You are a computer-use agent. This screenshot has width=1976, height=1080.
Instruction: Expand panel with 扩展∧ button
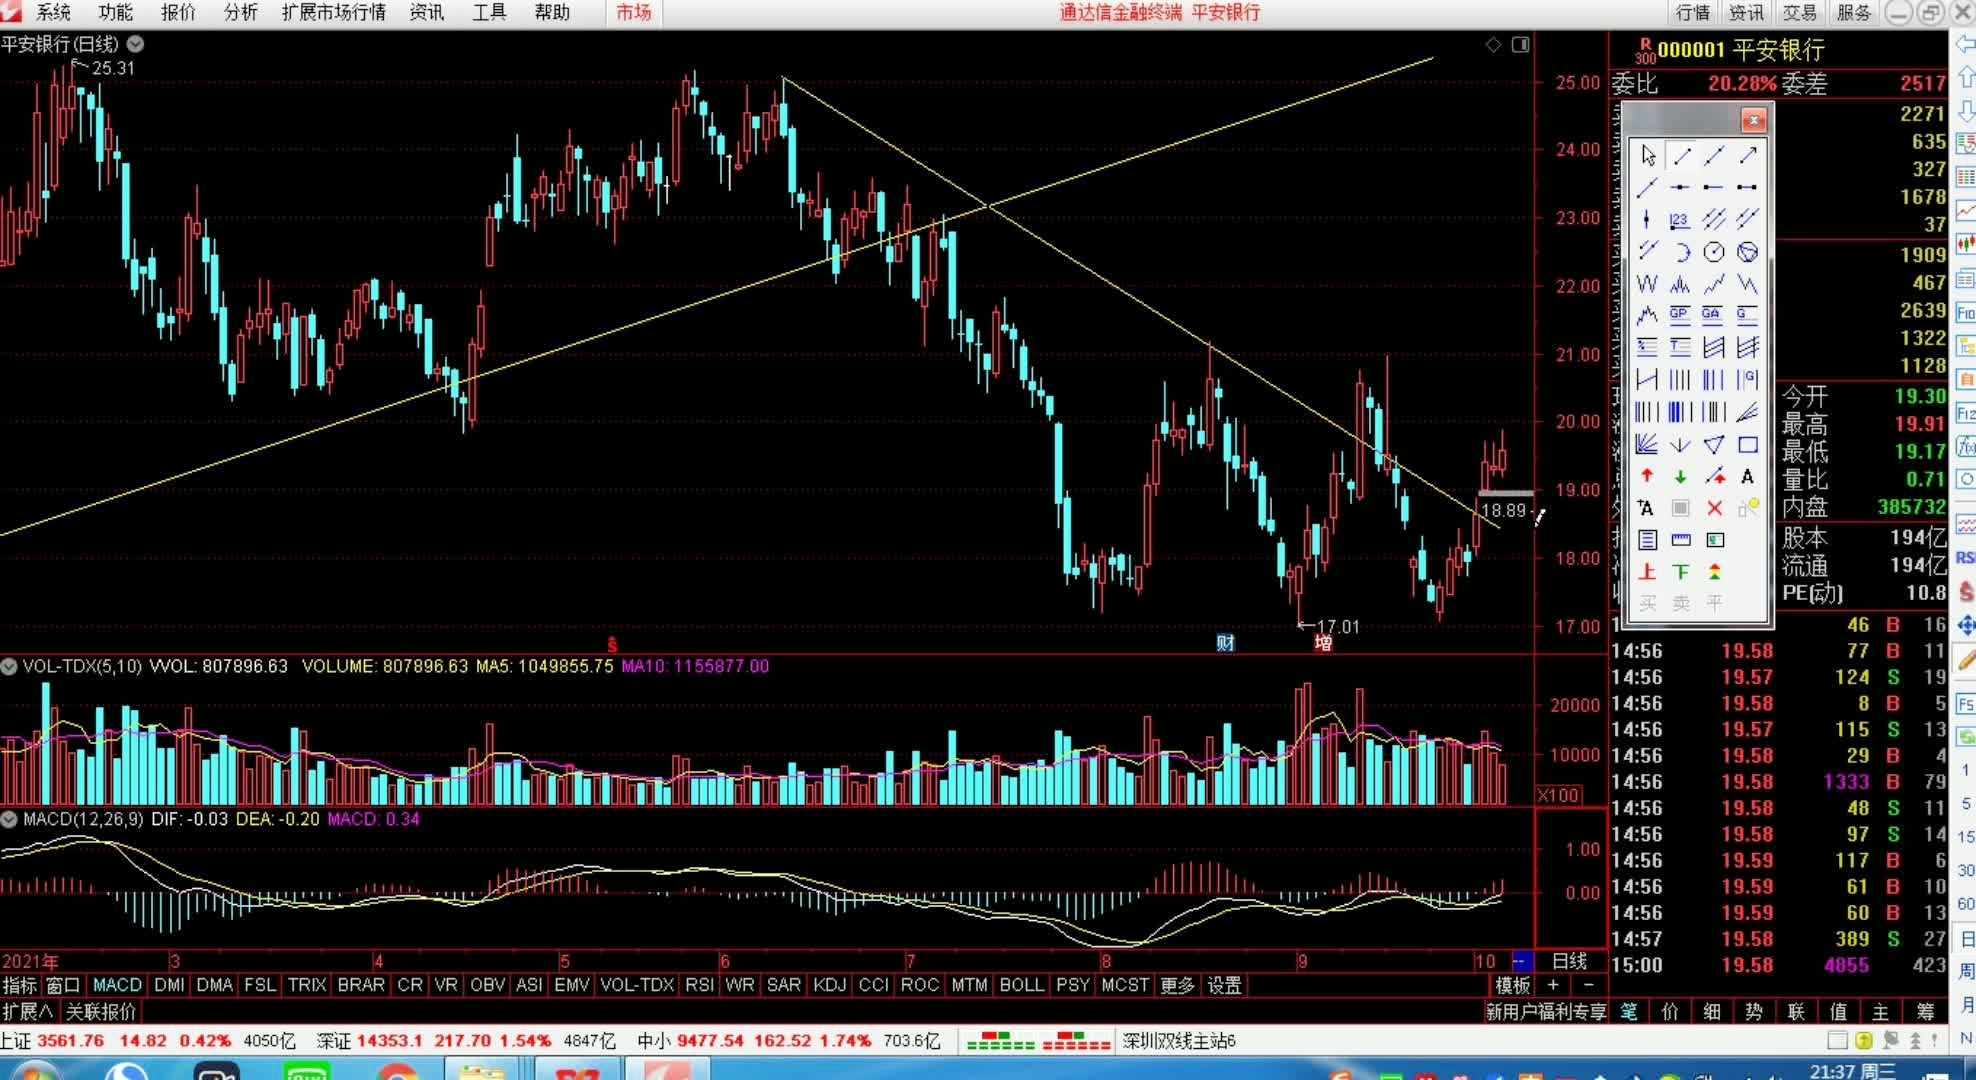coord(28,1011)
